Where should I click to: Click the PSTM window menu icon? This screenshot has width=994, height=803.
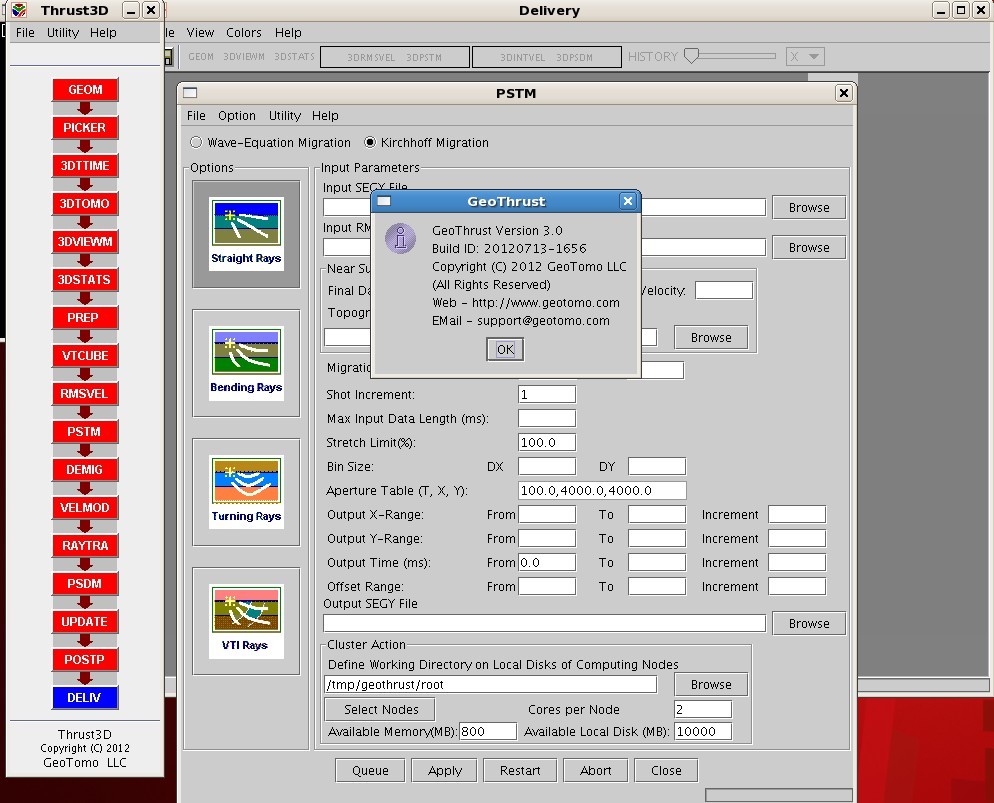click(190, 93)
